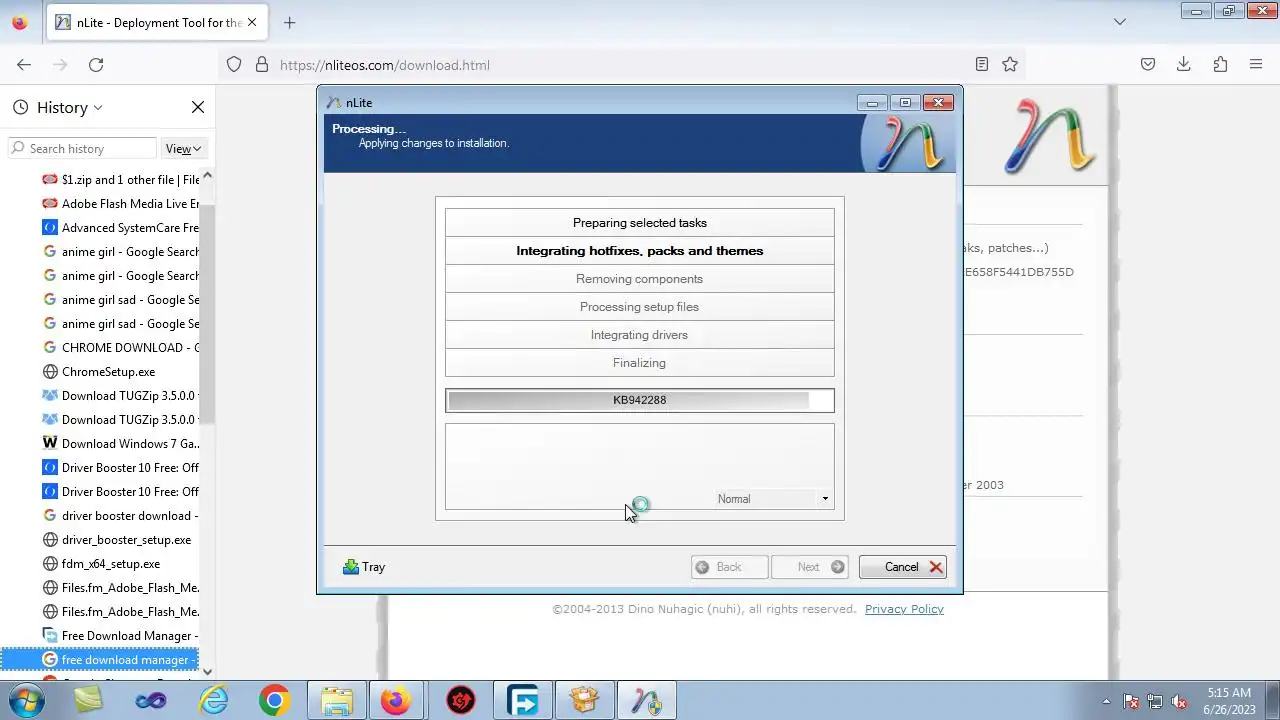The image size is (1280, 720).
Task: Open a new Firefox tab
Action: pos(289,22)
